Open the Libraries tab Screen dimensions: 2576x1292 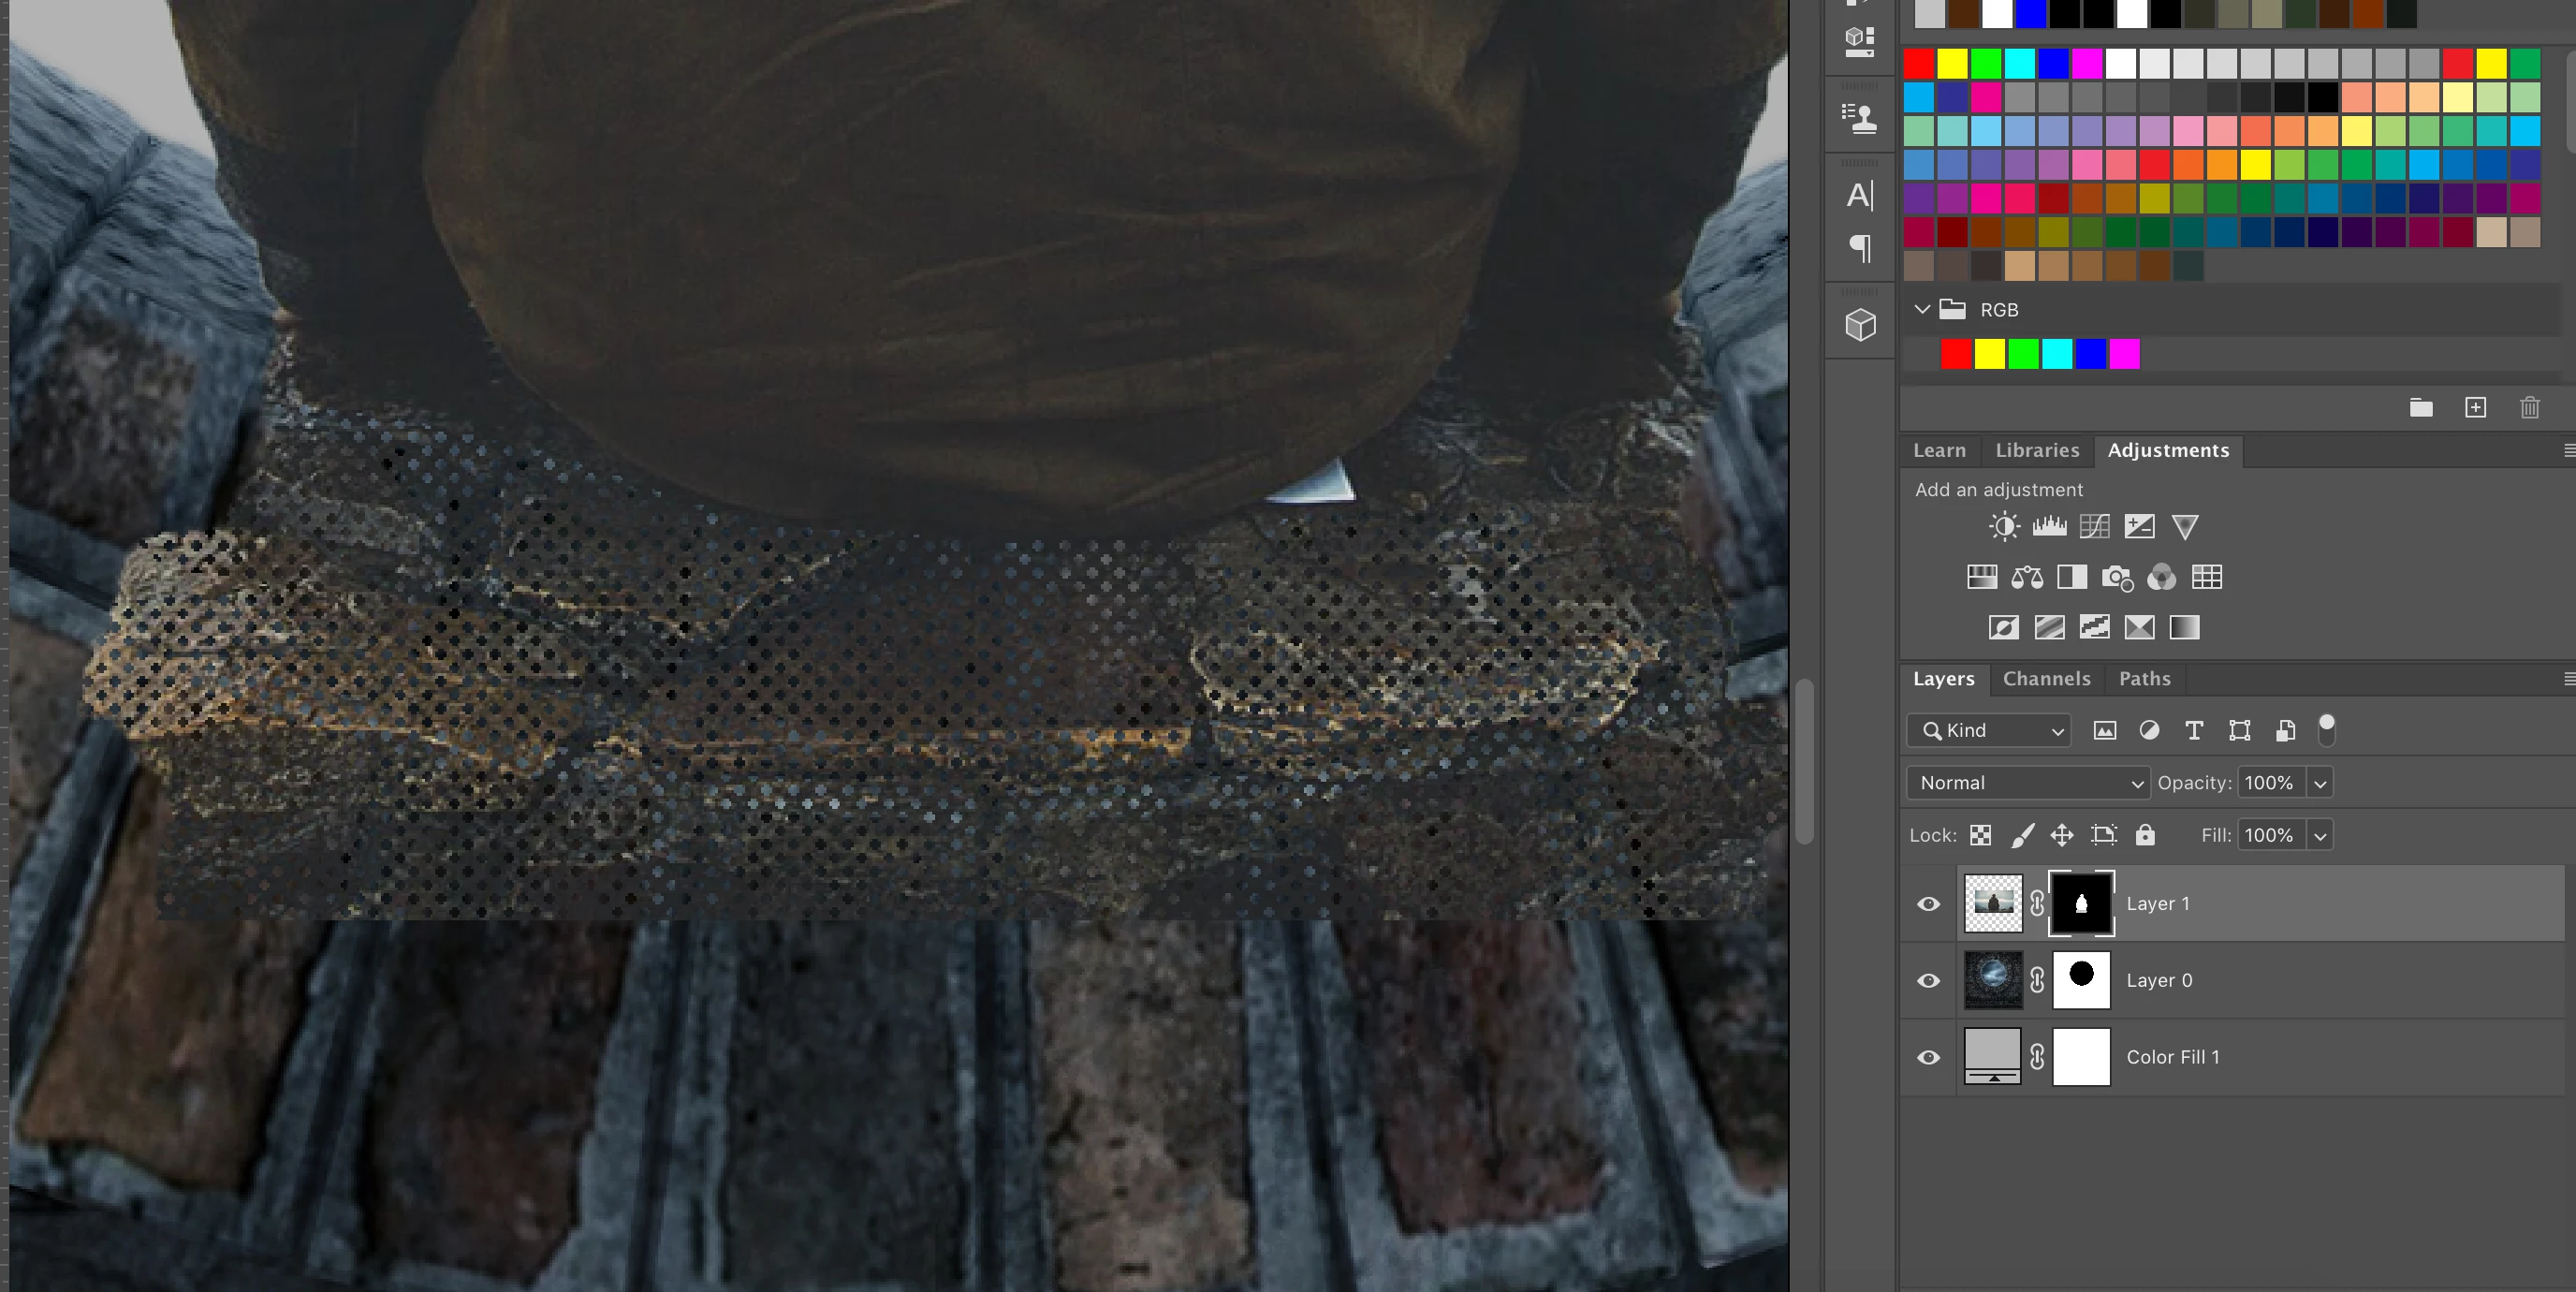coord(2036,450)
